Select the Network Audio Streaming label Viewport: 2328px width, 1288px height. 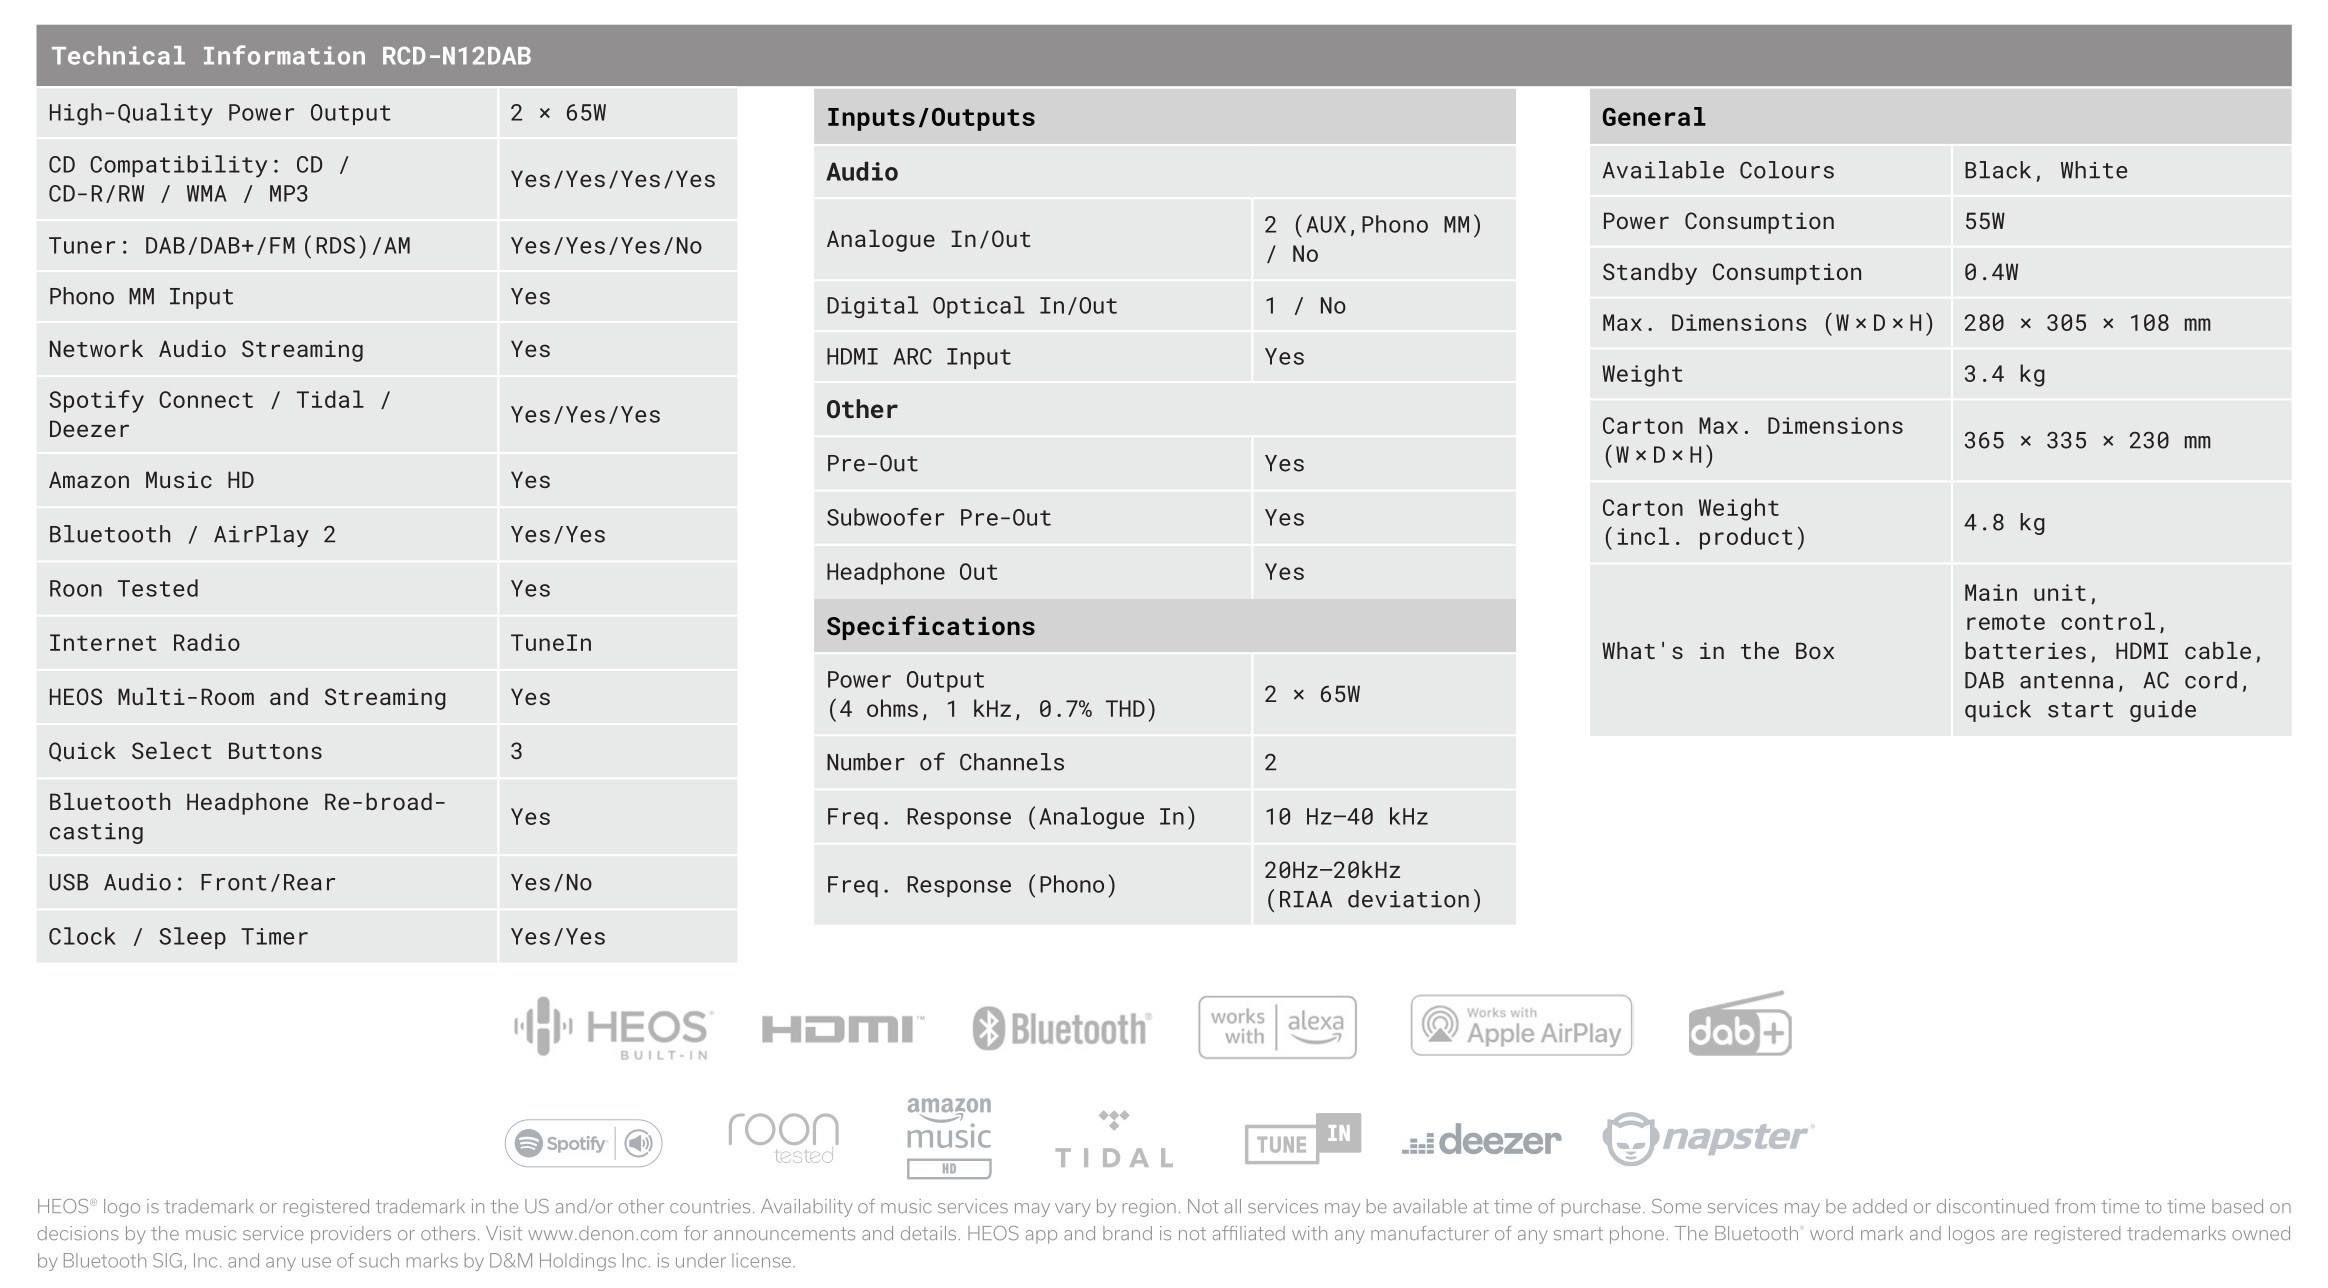[x=206, y=350]
